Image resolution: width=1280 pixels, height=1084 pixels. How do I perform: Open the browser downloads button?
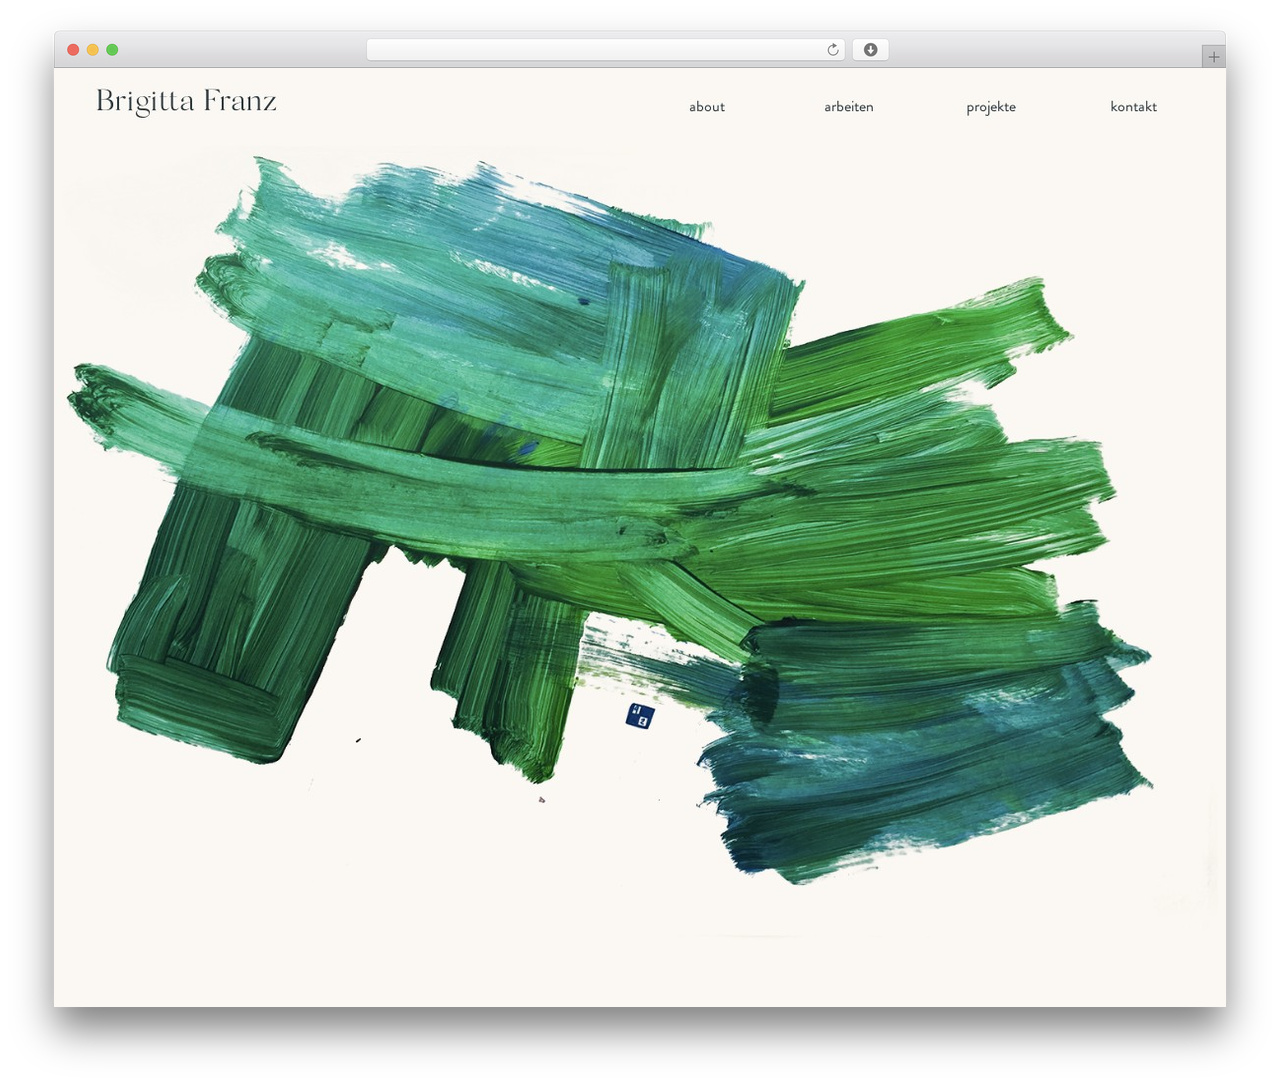point(870,50)
